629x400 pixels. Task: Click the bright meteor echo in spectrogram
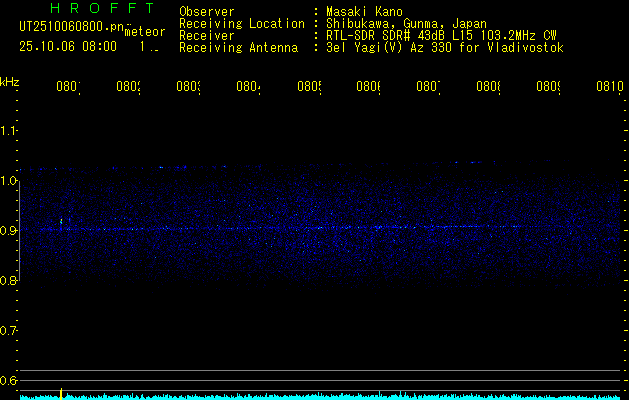[x=61, y=222]
